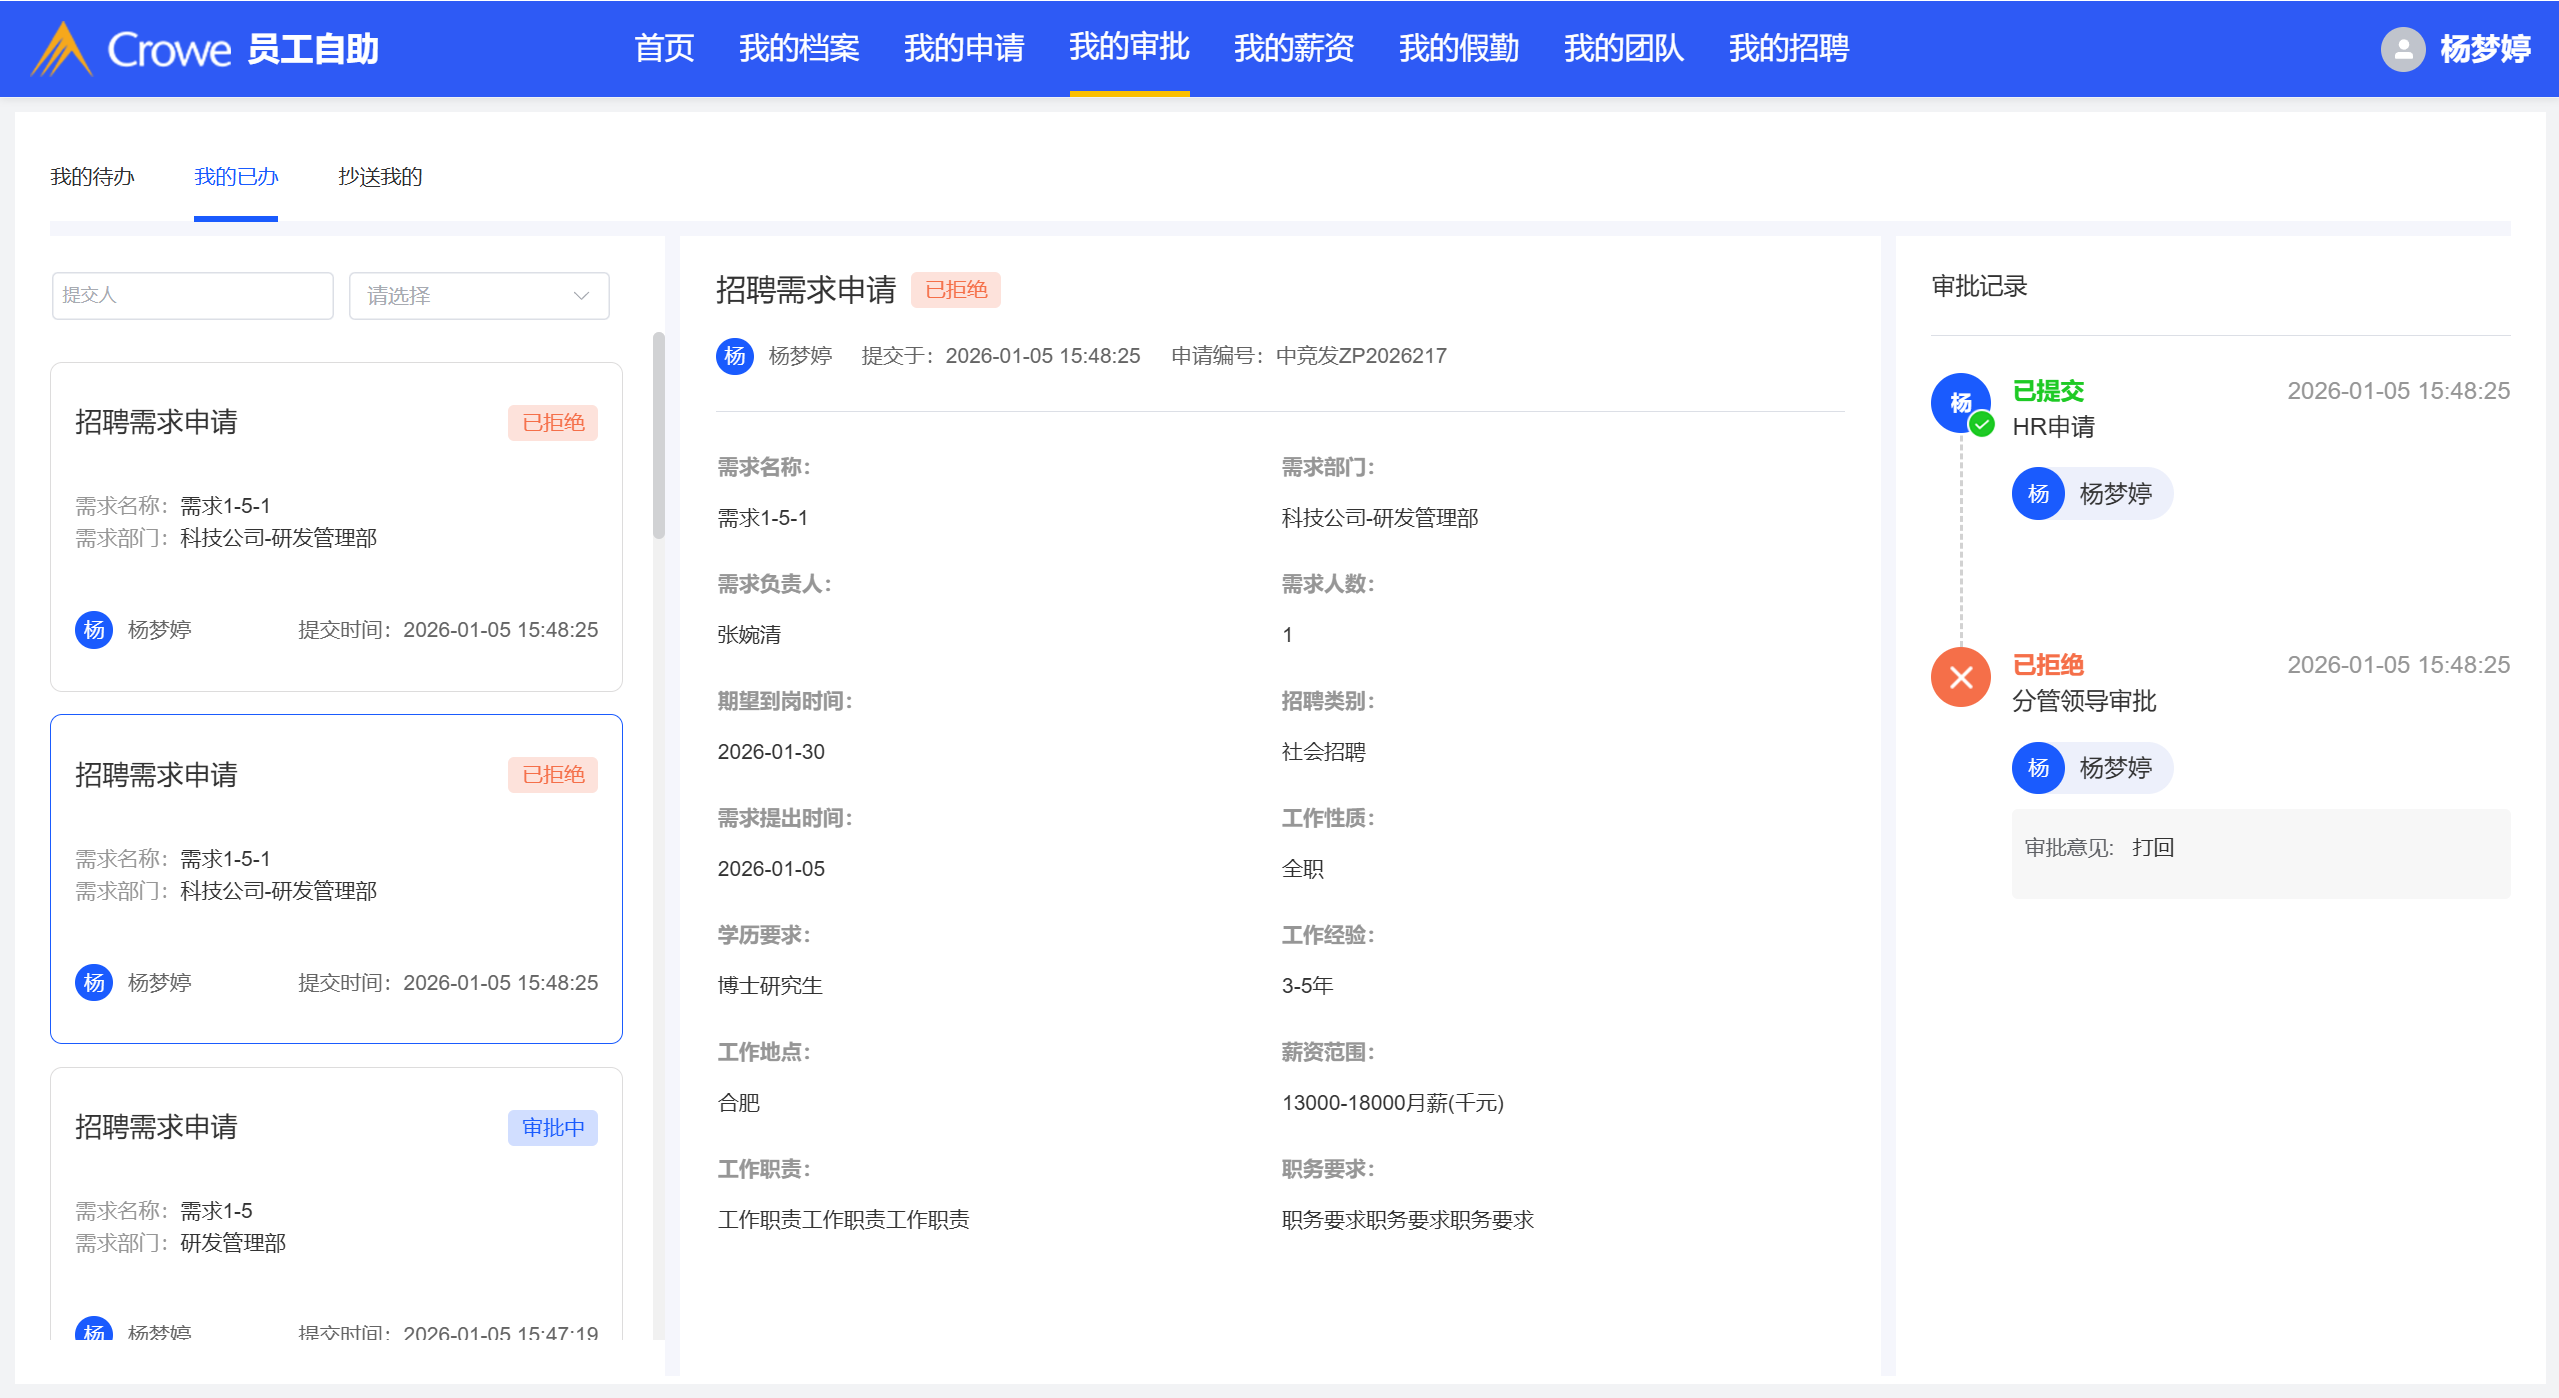Viewport: 2559px width, 1398px height.
Task: Click the 杨梦婷 approver chip under HR申请
Action: (2092, 494)
